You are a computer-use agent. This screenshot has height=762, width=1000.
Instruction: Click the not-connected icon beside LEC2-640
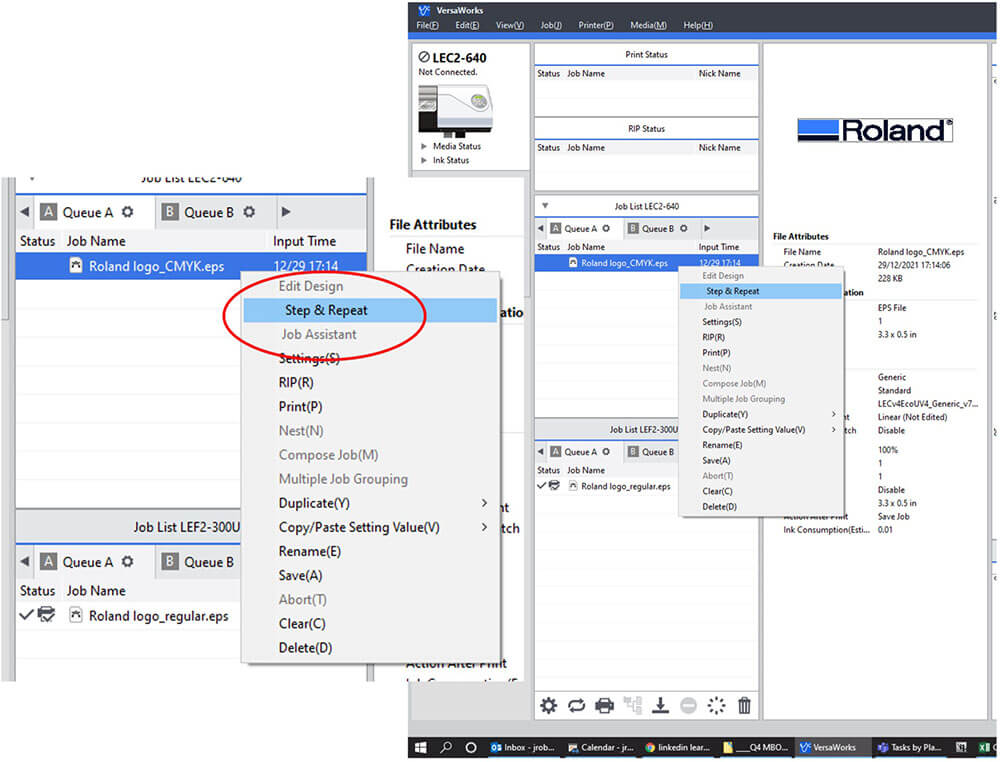pos(424,57)
